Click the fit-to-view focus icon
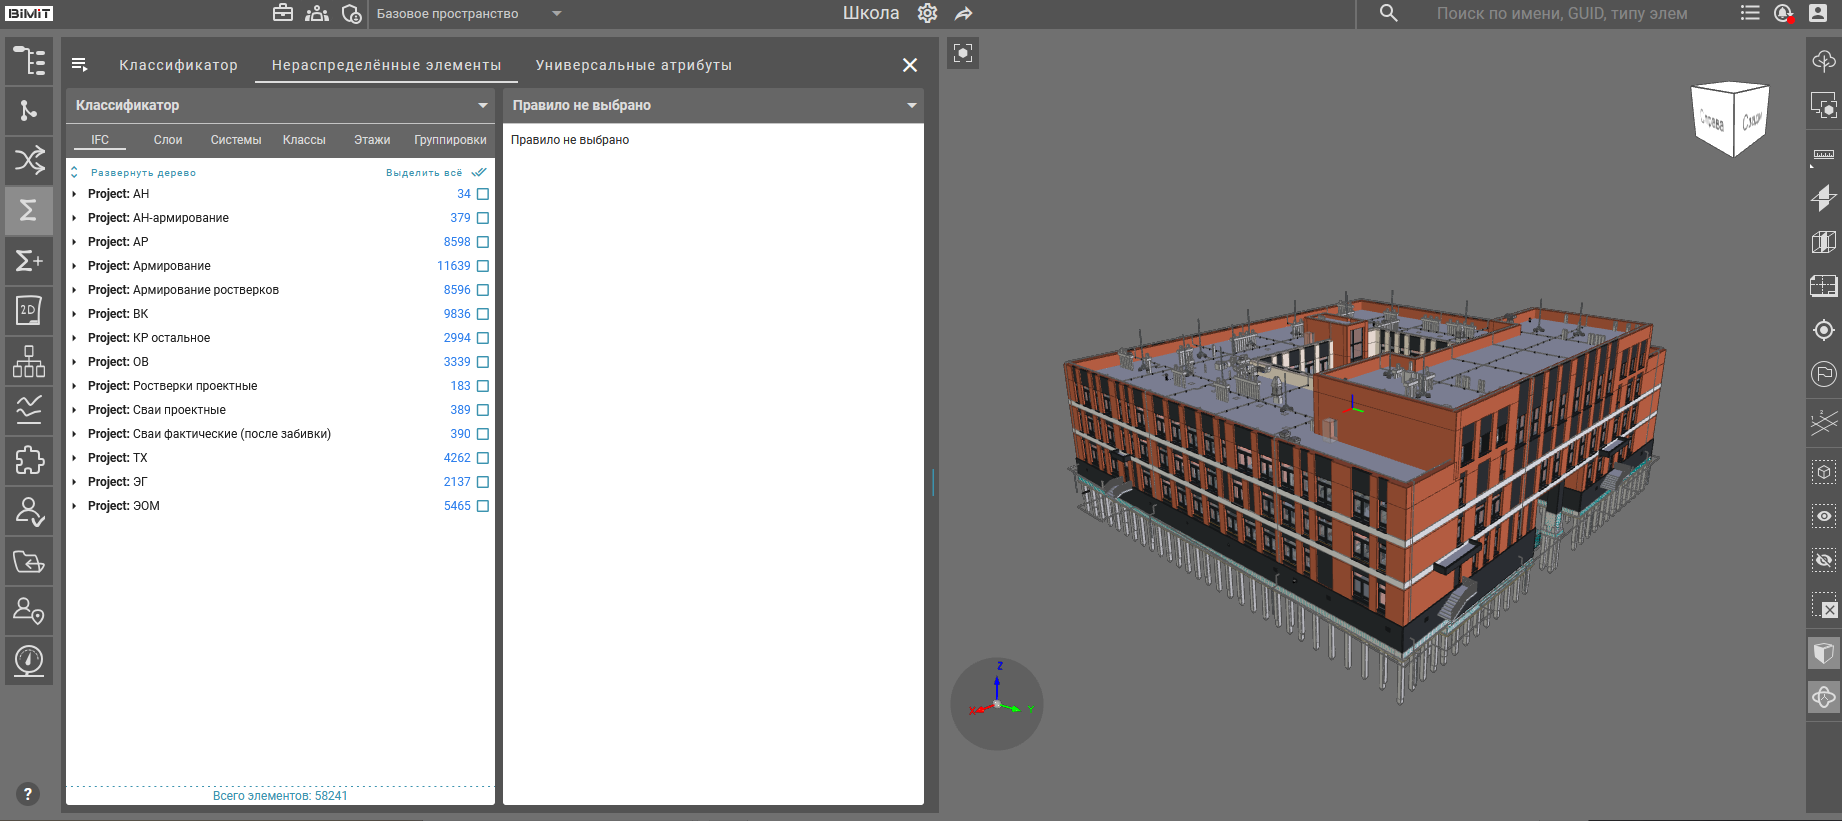Viewport: 1842px width, 821px height. pyautogui.click(x=962, y=53)
